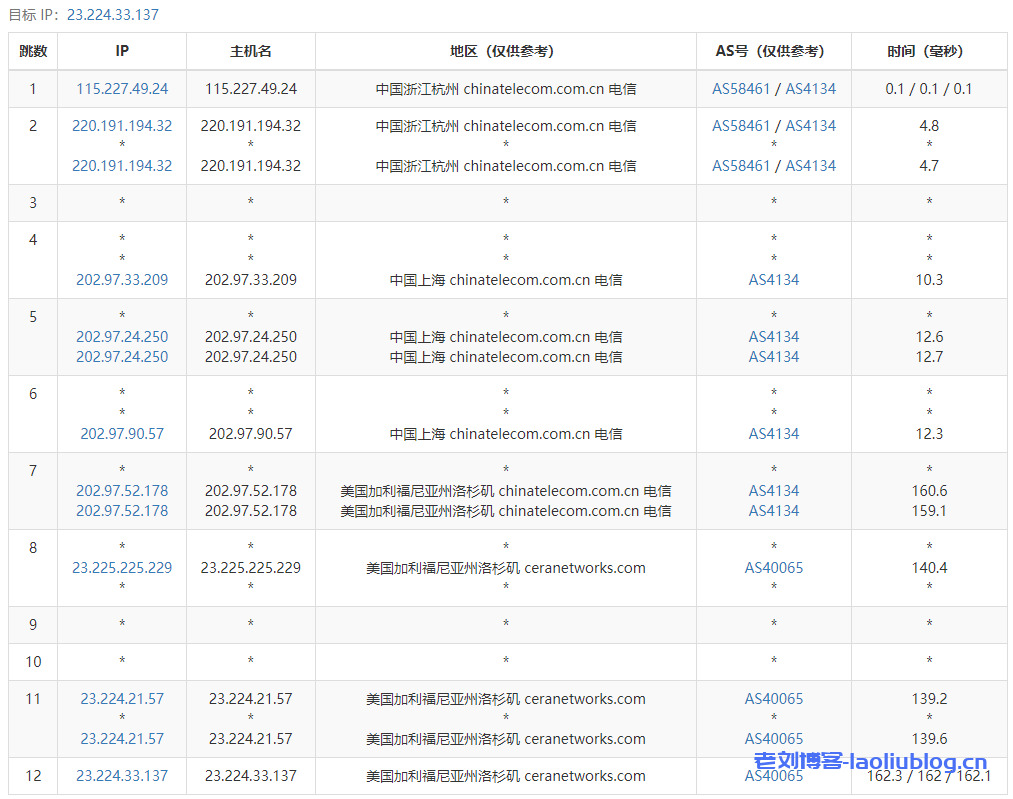Click the IP link 115.227.49.24 in hop 1
Viewport: 1013px width, 799px height.
(122, 88)
